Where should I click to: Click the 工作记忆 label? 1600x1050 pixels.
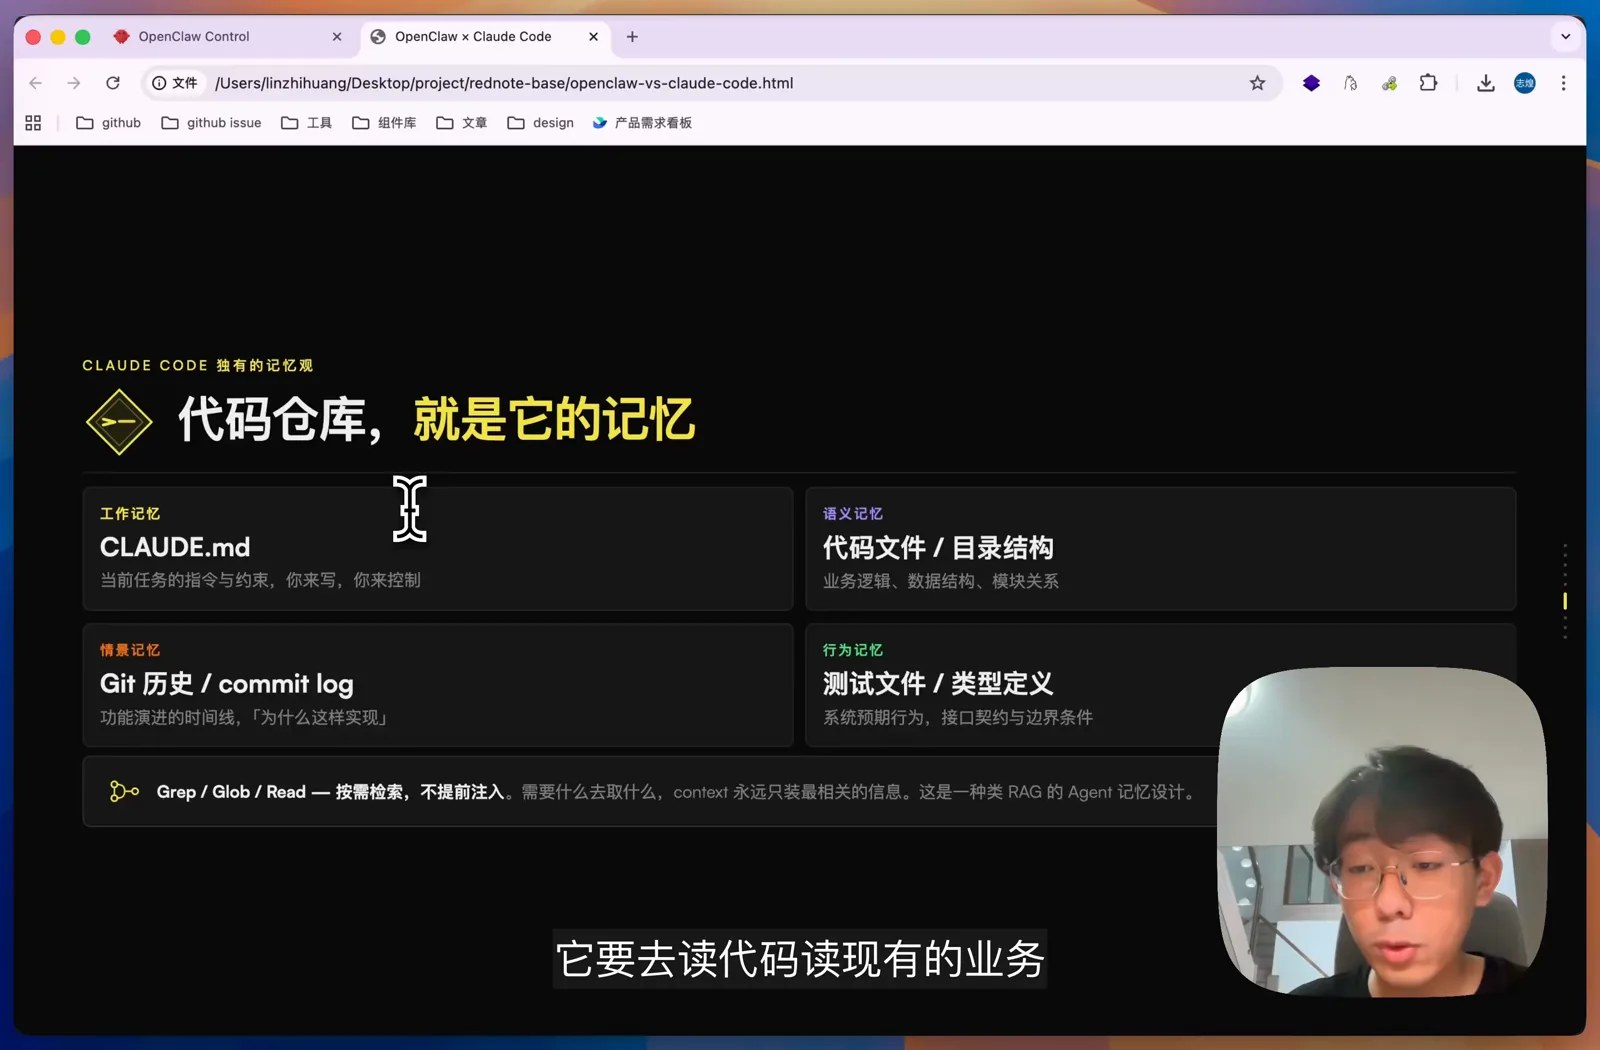tap(130, 513)
